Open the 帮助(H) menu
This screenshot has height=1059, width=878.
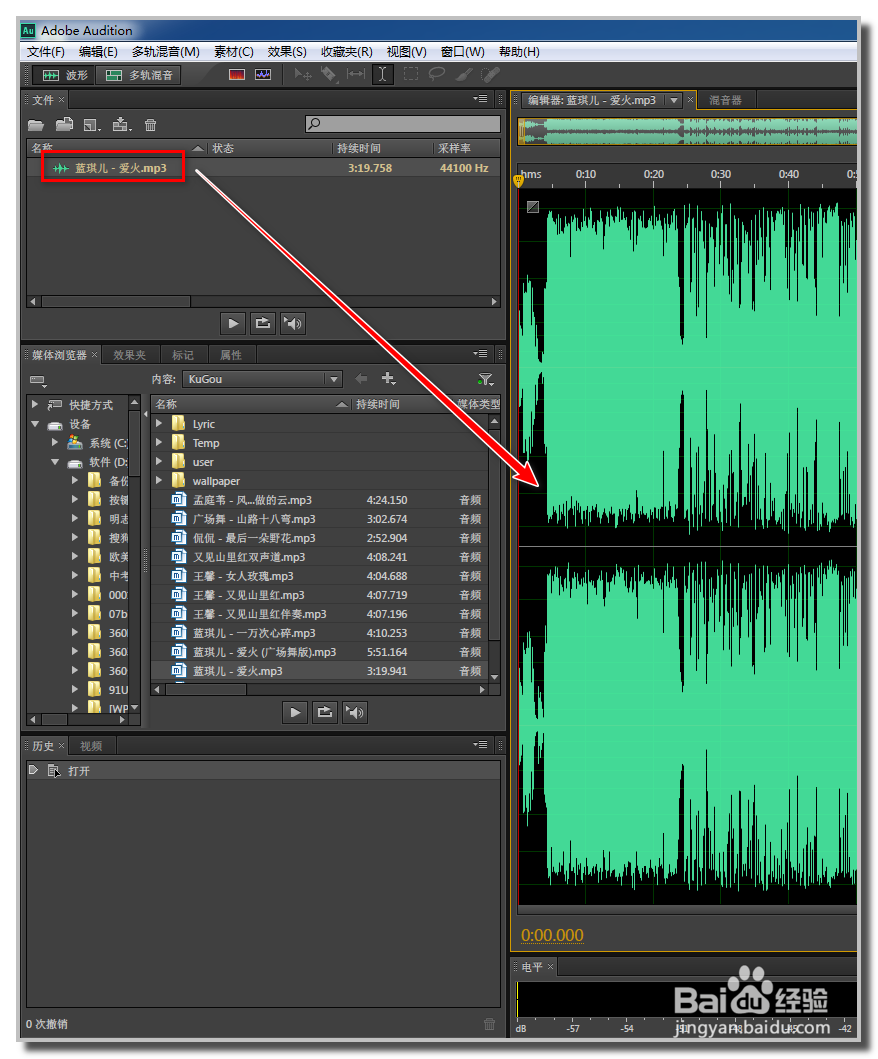(x=519, y=52)
